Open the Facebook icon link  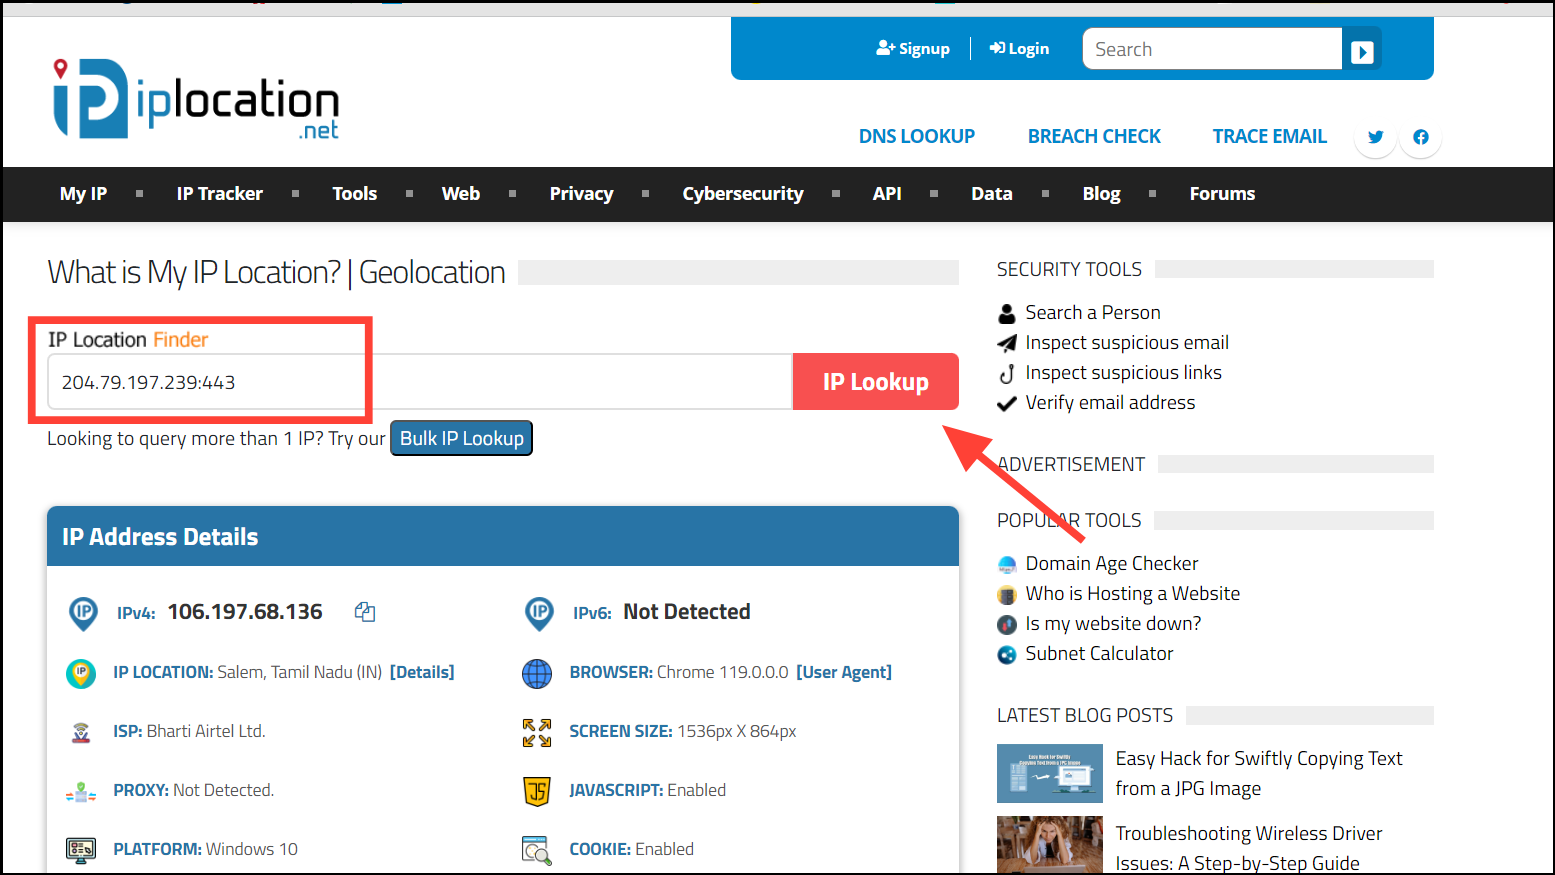click(1421, 137)
